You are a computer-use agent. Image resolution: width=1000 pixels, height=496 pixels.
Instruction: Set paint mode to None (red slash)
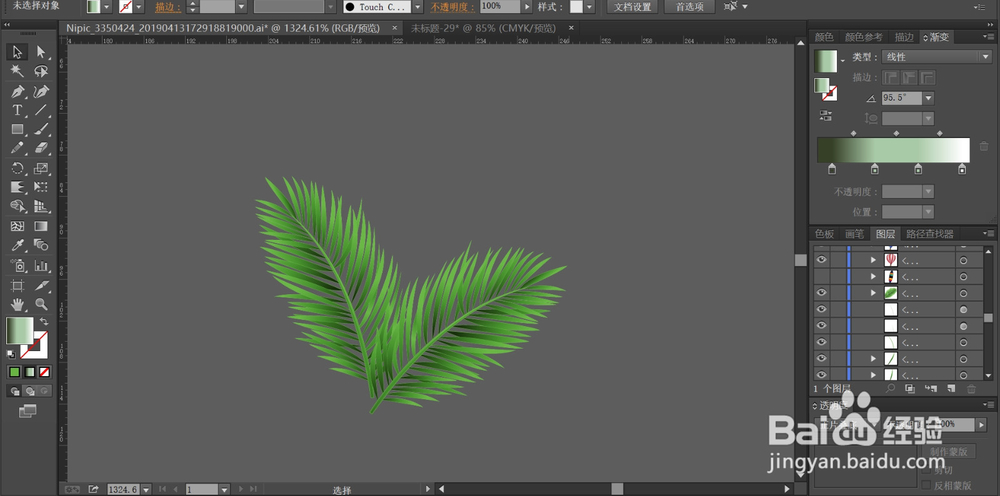(45, 372)
